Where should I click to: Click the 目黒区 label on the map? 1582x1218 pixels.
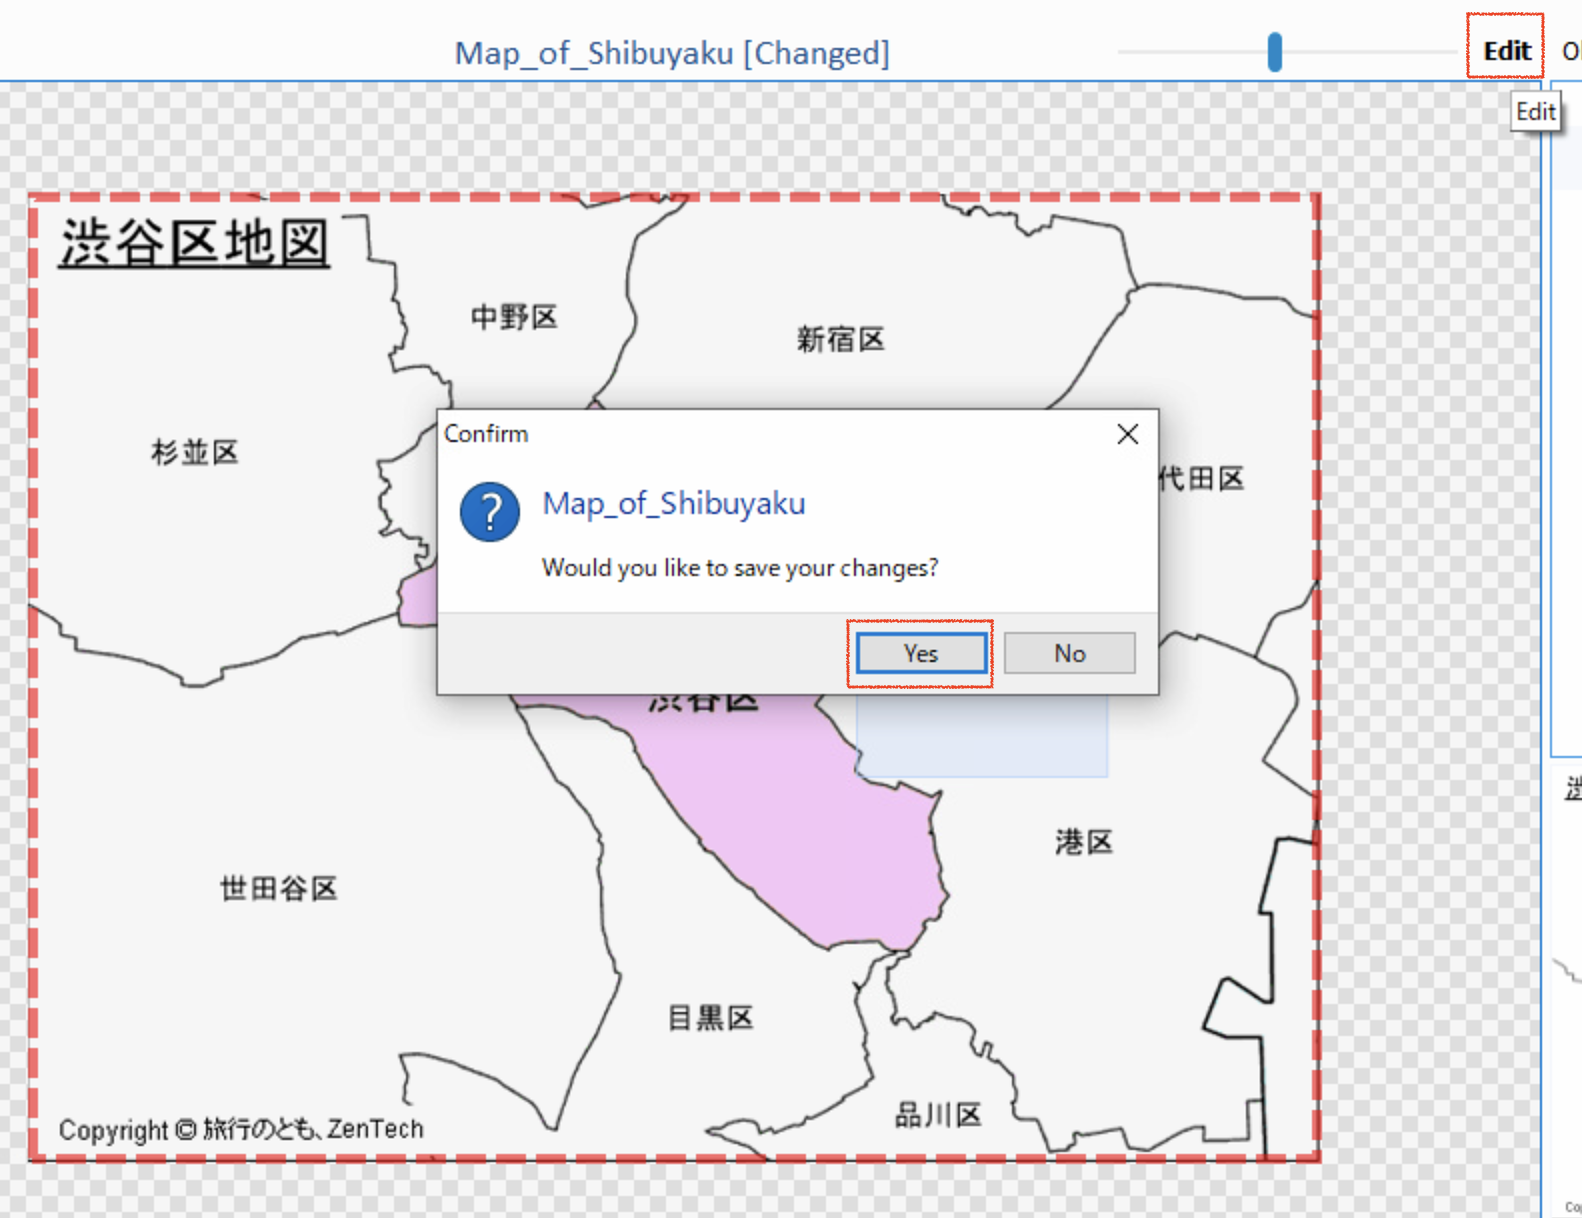[x=710, y=1018]
